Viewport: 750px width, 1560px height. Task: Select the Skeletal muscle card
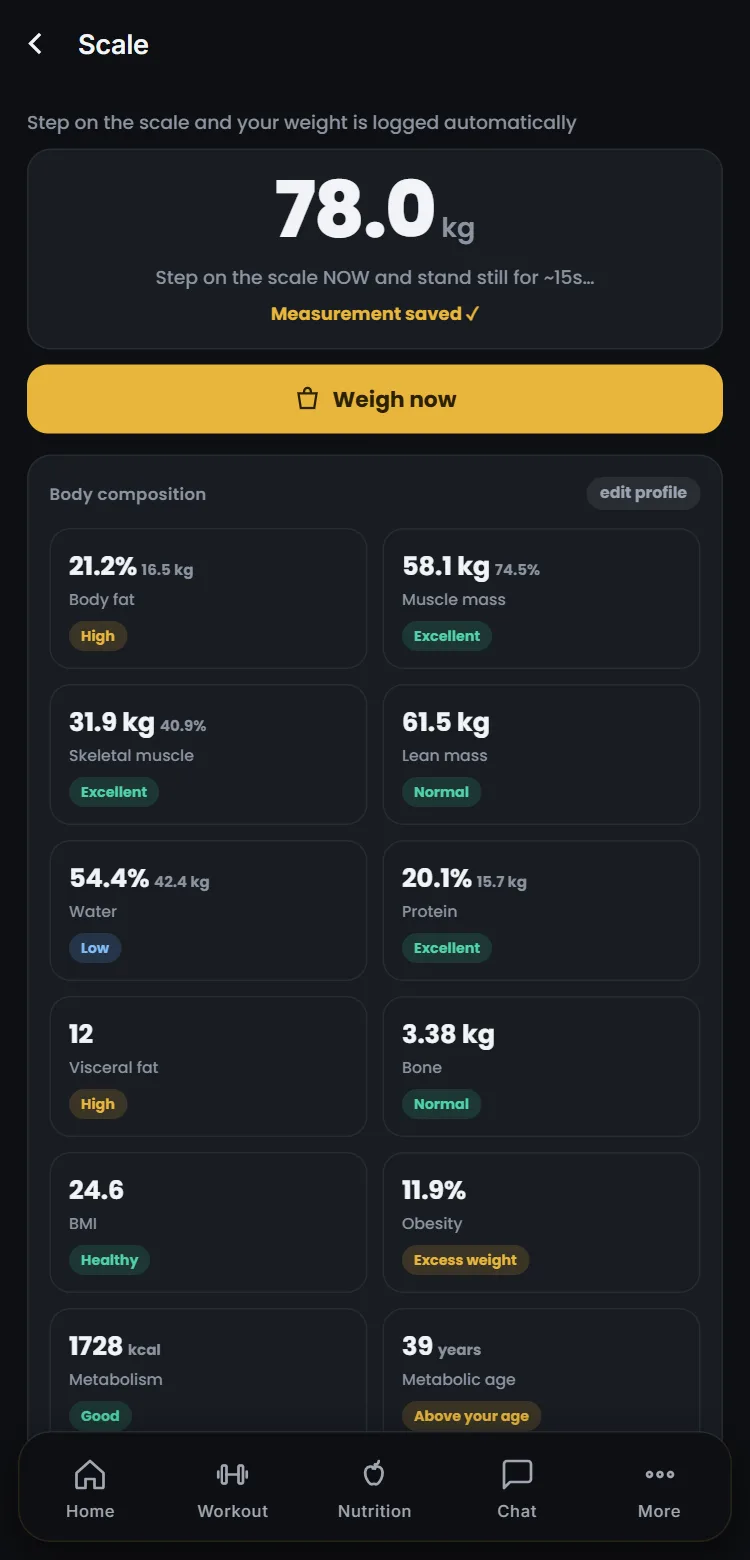click(x=208, y=754)
